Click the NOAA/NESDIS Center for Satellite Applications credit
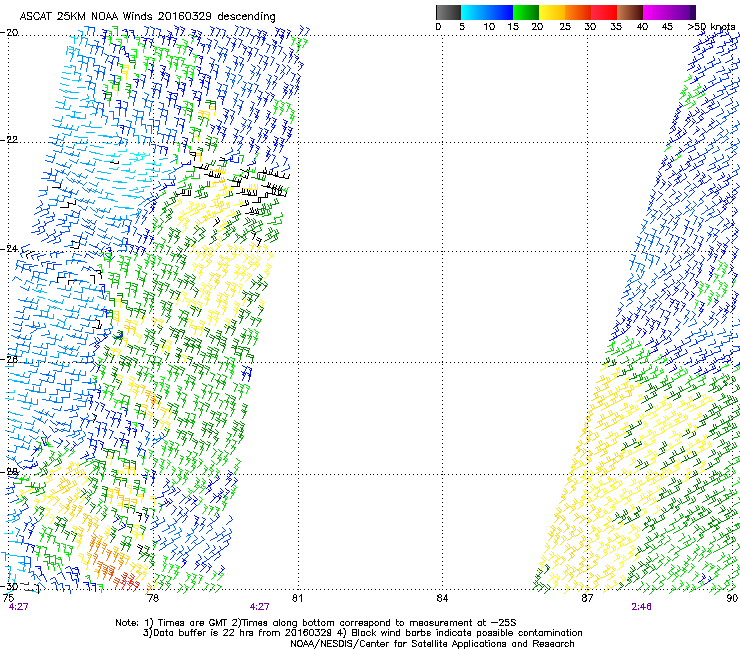 432,644
